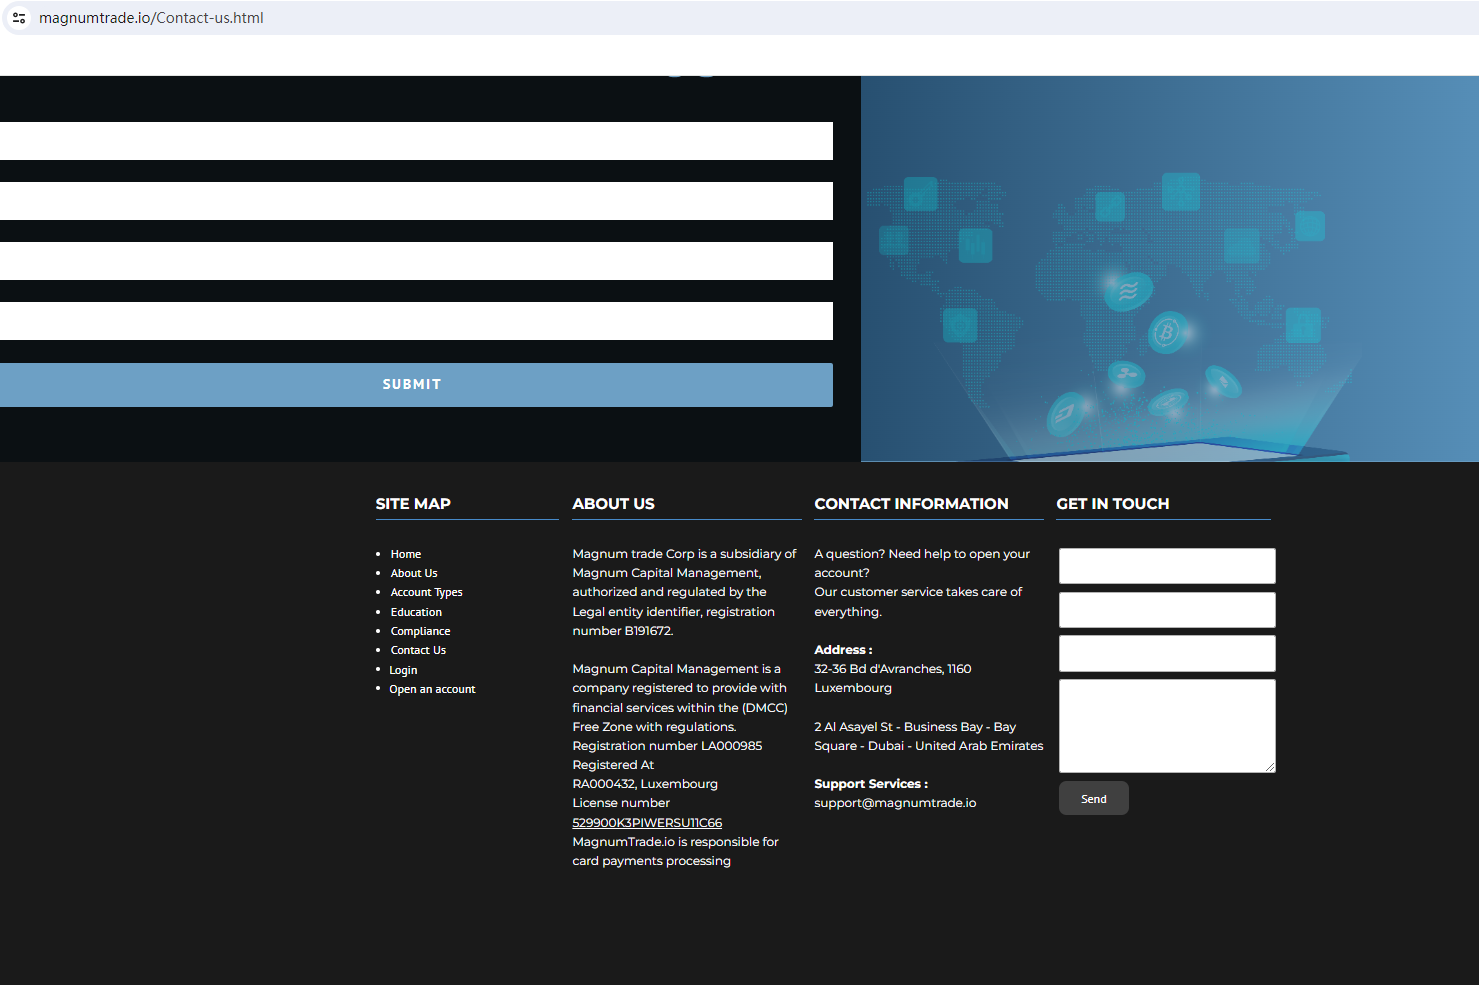Click the support@magnumtrade.io email address
This screenshot has width=1479, height=985.
[895, 803]
